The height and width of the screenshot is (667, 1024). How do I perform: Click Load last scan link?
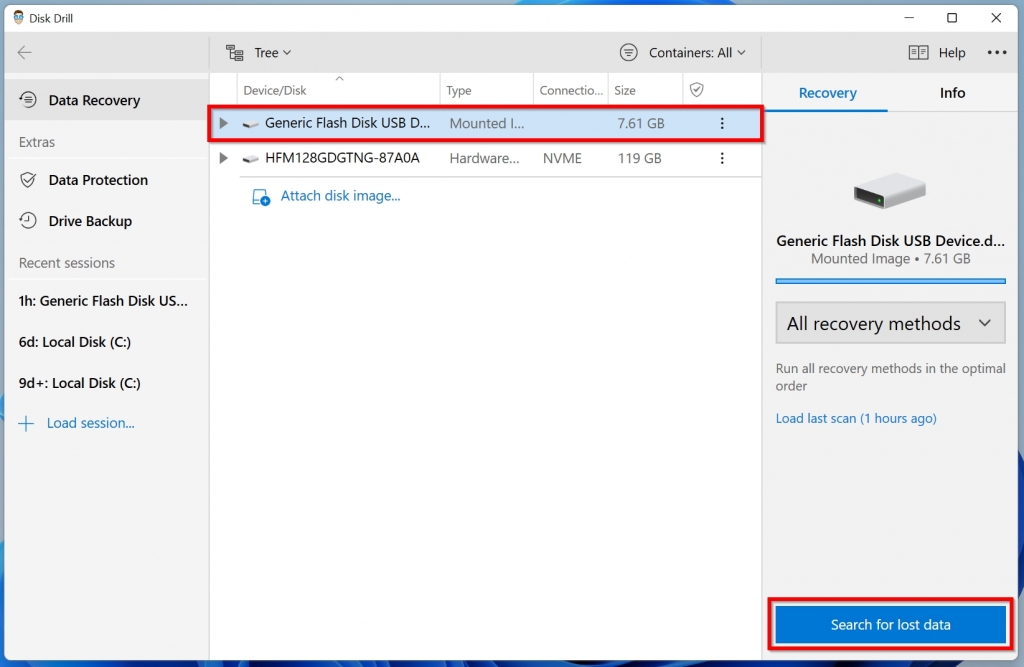[855, 418]
